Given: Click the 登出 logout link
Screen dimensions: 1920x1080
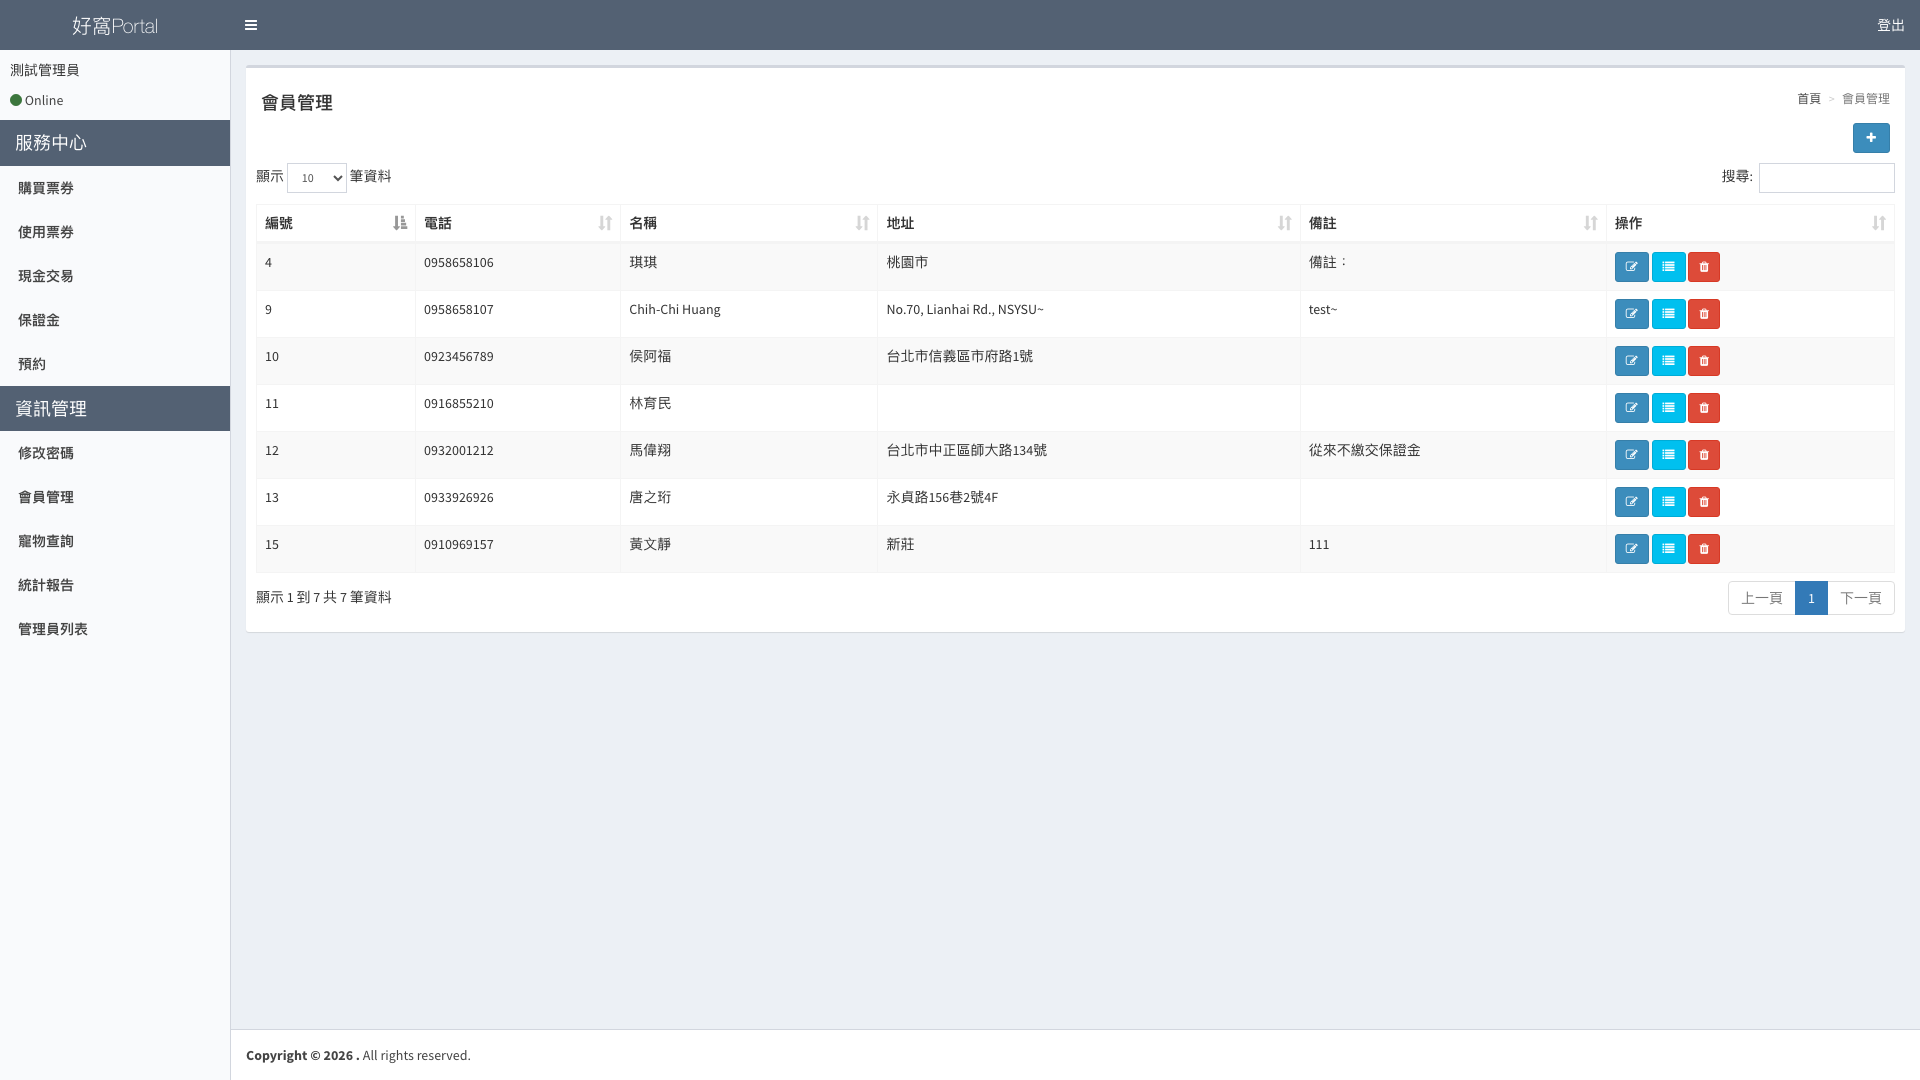Looking at the screenshot, I should [x=1890, y=25].
